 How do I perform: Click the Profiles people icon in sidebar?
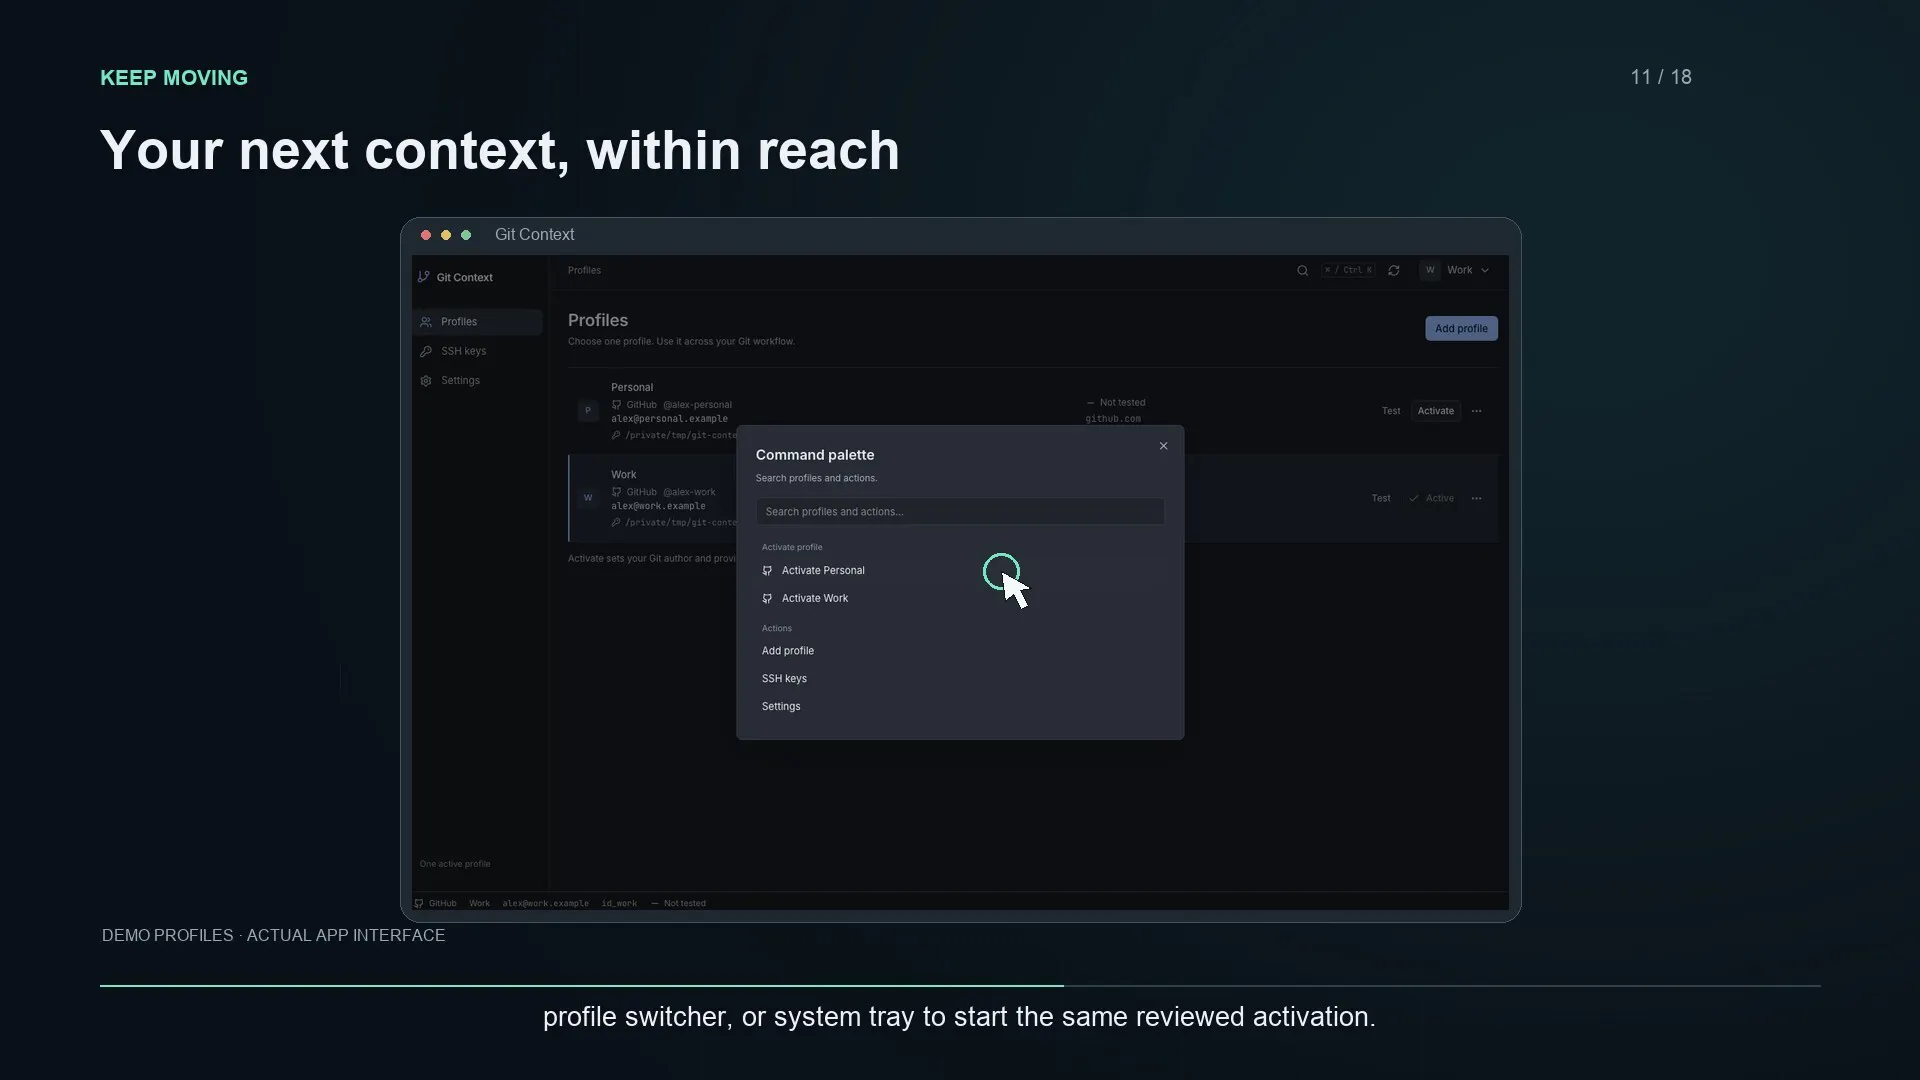click(426, 322)
